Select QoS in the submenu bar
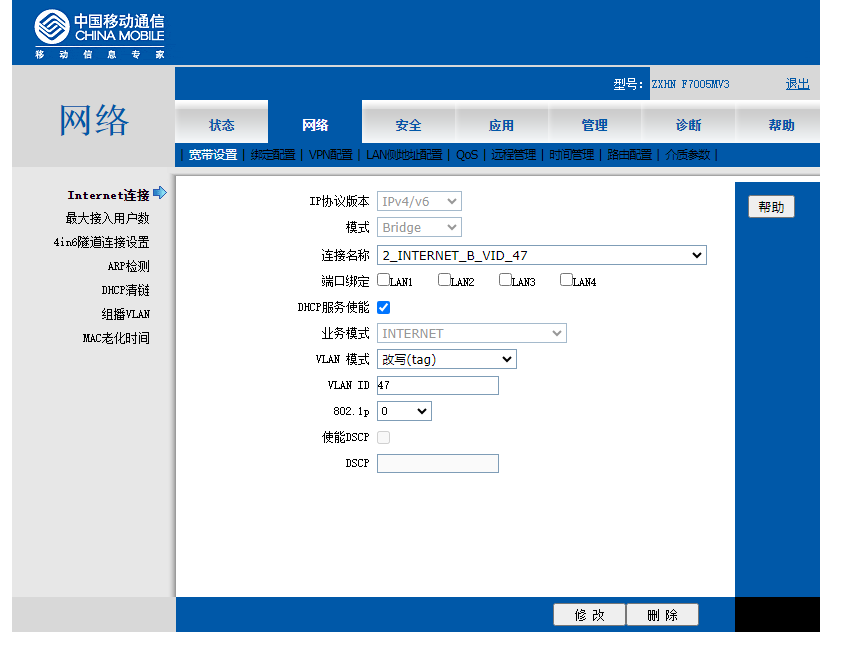851x654 pixels. pos(467,155)
